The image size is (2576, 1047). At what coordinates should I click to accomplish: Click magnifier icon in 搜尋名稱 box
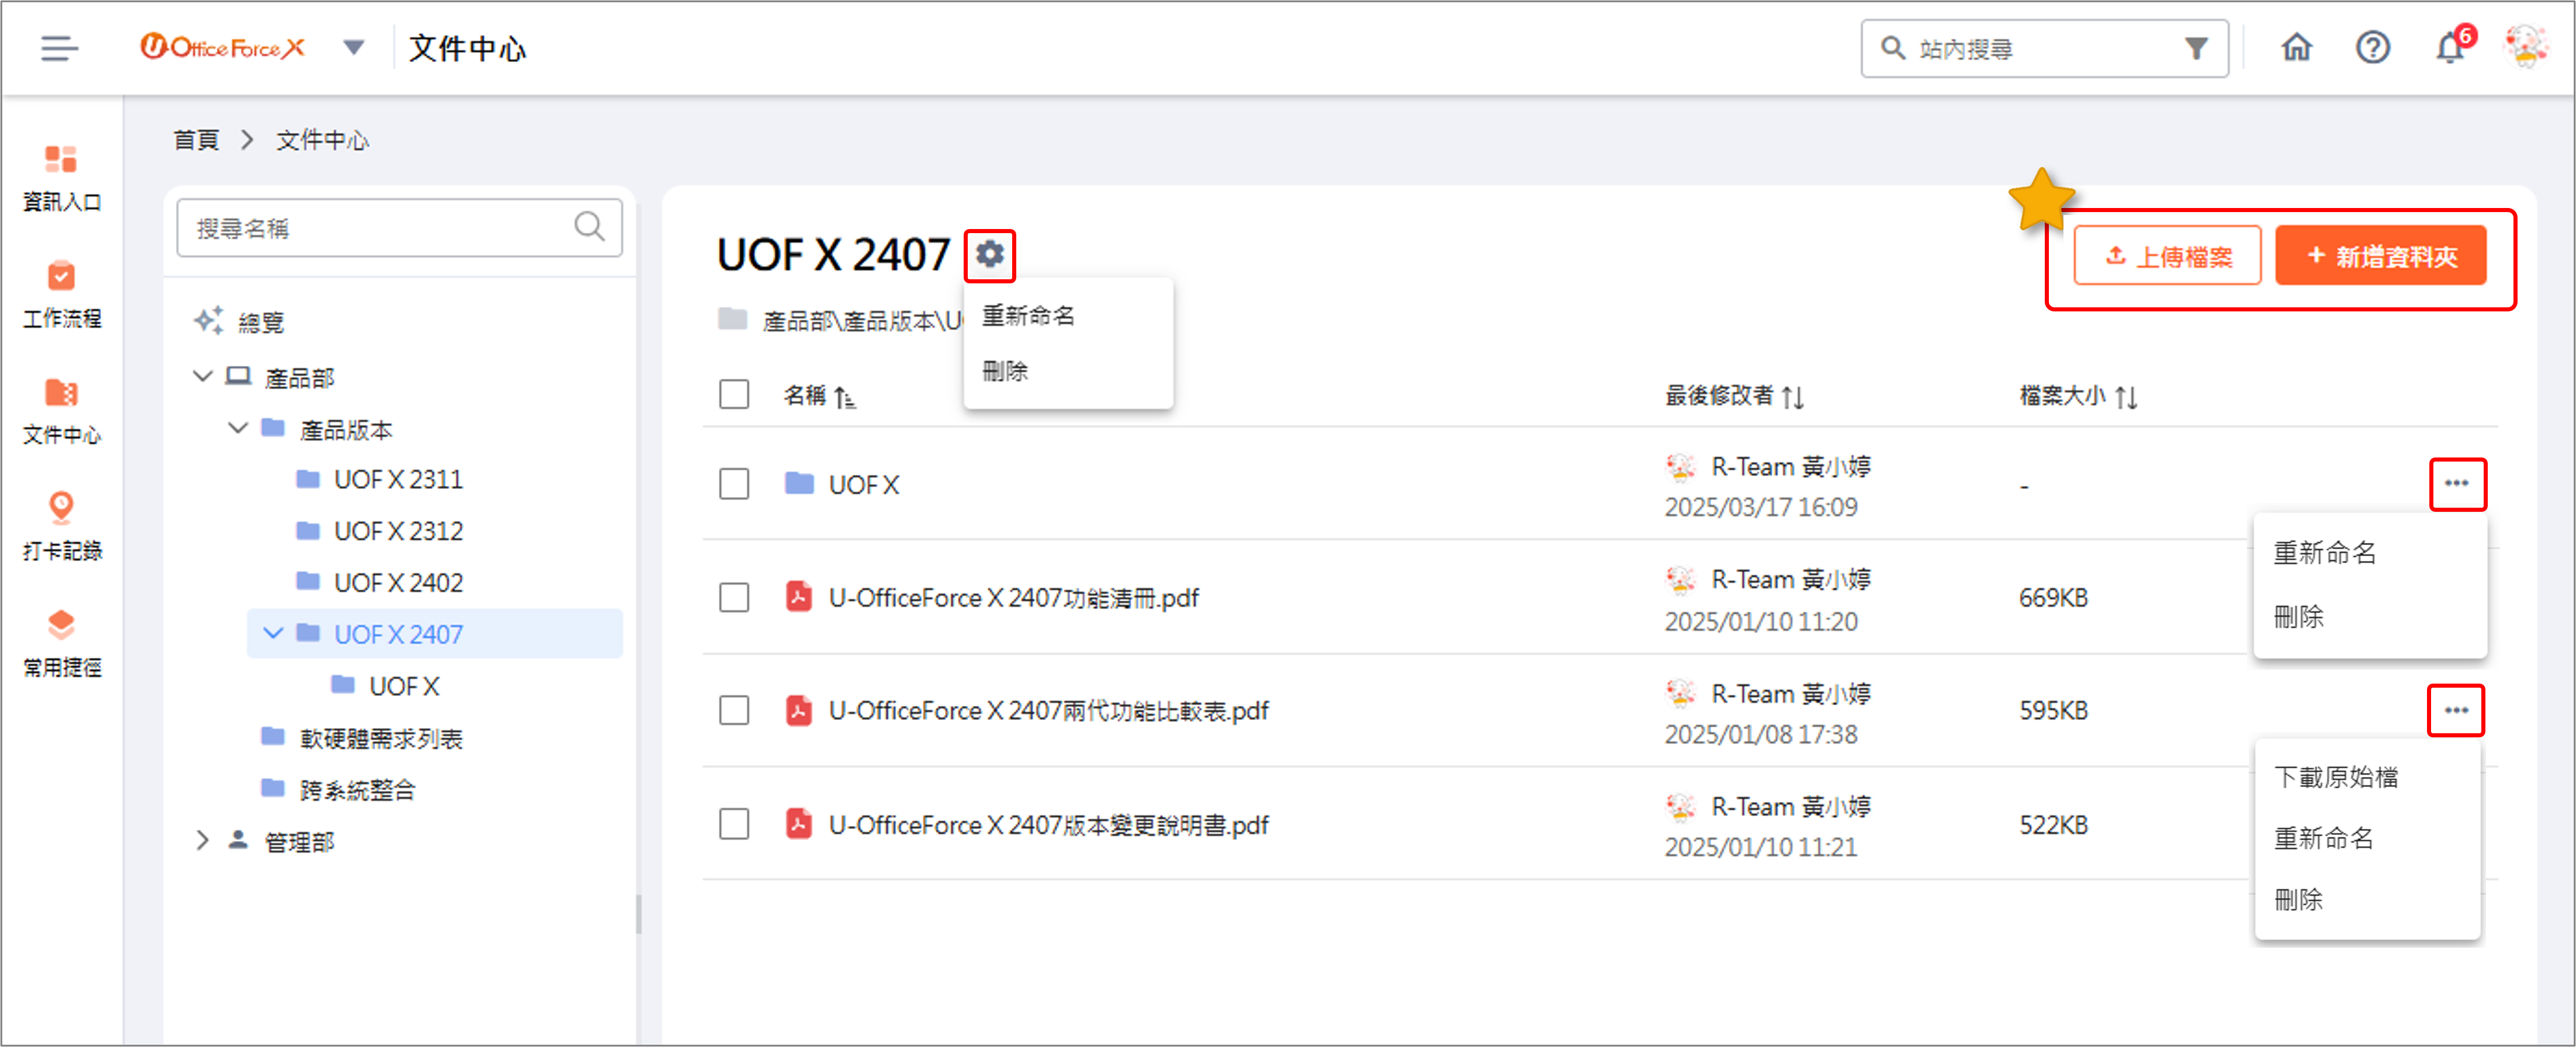(x=589, y=227)
